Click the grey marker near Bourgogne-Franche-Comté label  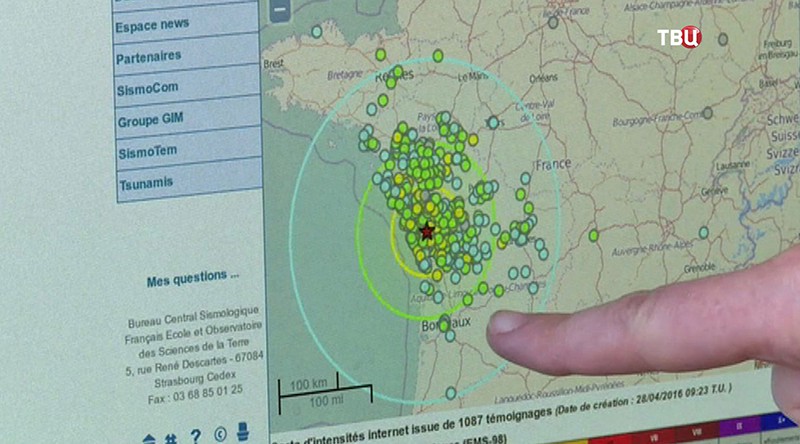pyautogui.click(x=708, y=113)
